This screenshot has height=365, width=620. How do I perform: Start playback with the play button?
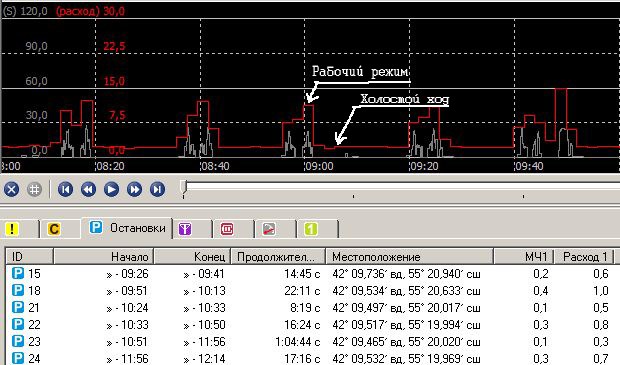(112, 189)
